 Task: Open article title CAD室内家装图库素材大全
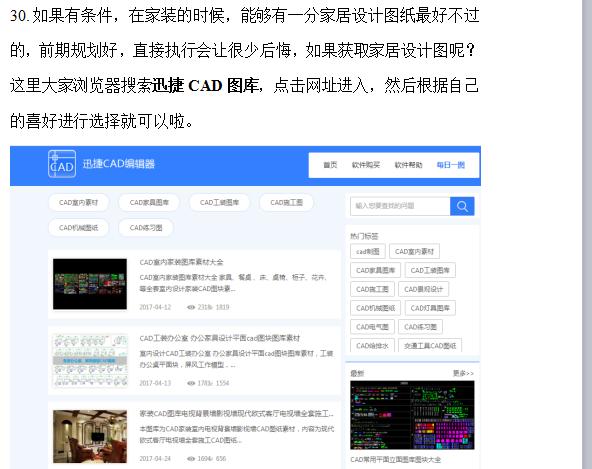181,262
